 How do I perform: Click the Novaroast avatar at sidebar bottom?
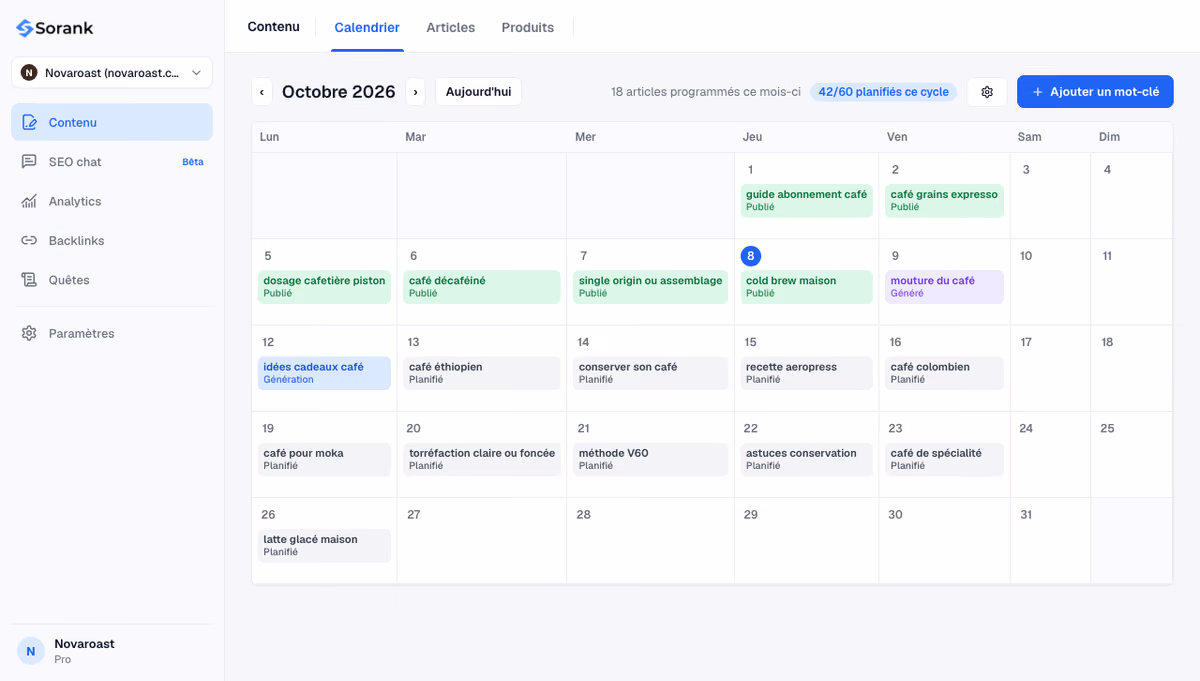point(30,651)
